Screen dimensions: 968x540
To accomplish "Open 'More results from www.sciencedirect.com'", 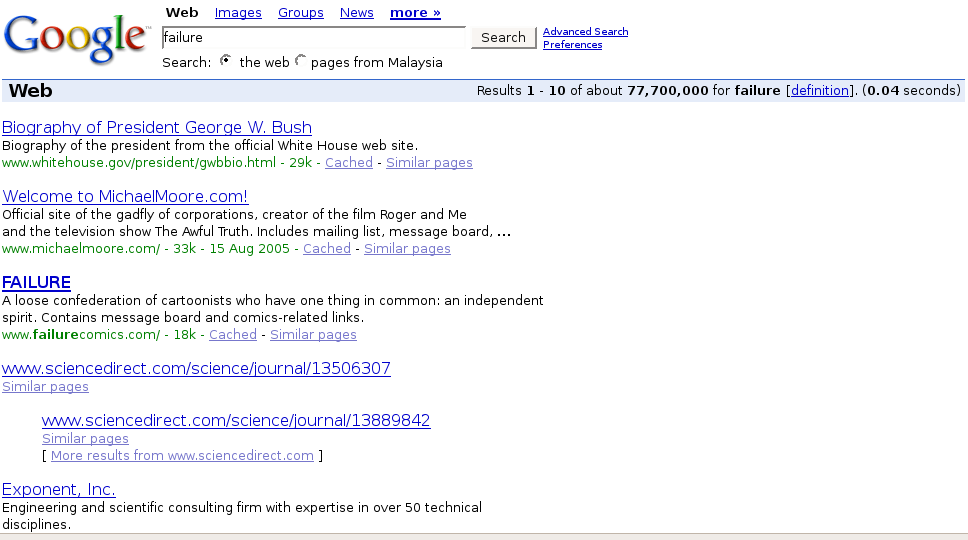I will (x=182, y=455).
